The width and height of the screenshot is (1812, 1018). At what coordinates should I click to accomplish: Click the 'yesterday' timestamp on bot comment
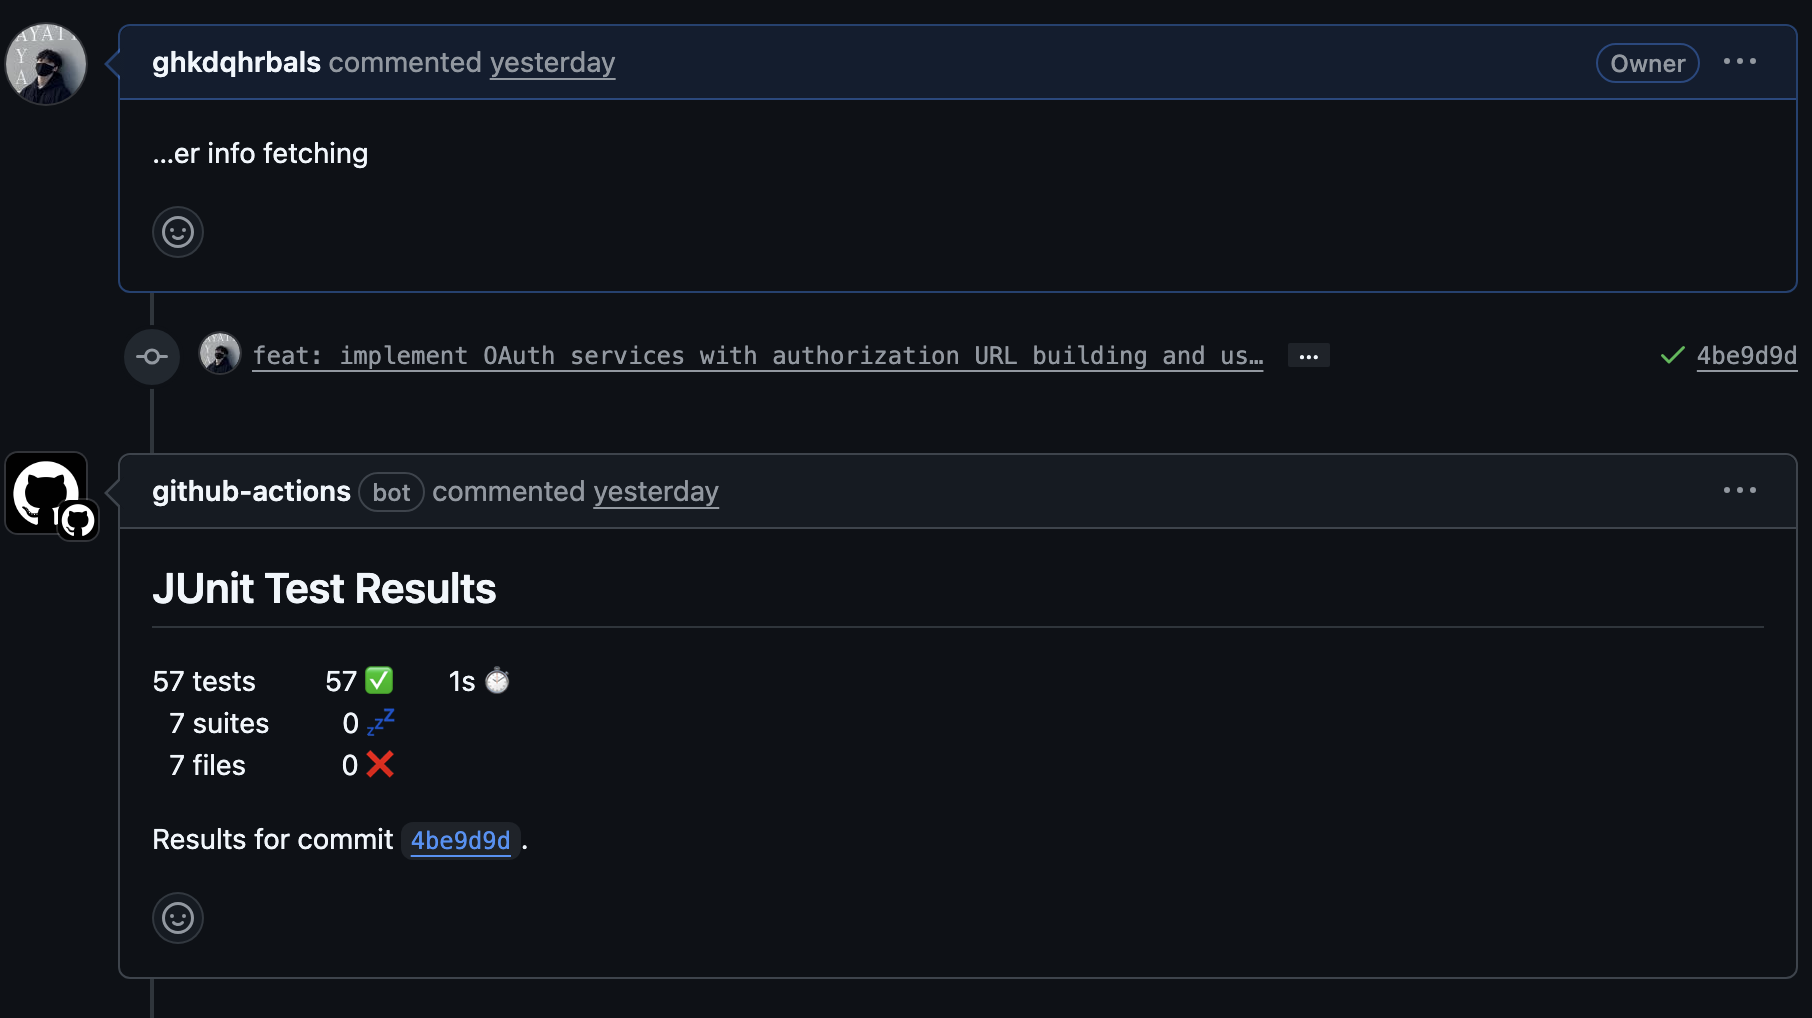(655, 492)
